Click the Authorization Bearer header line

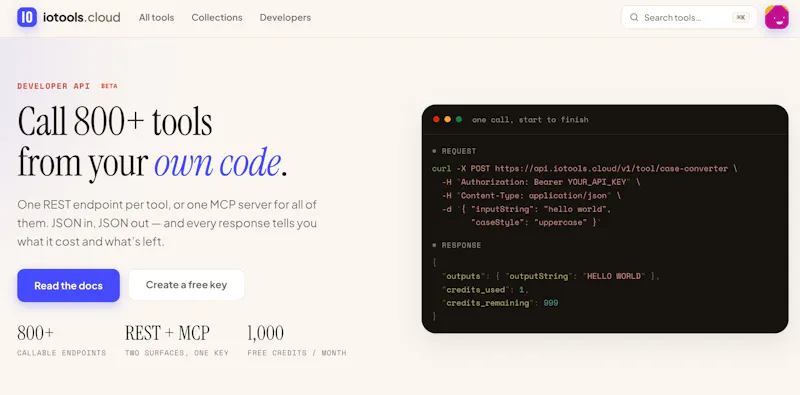click(x=541, y=182)
